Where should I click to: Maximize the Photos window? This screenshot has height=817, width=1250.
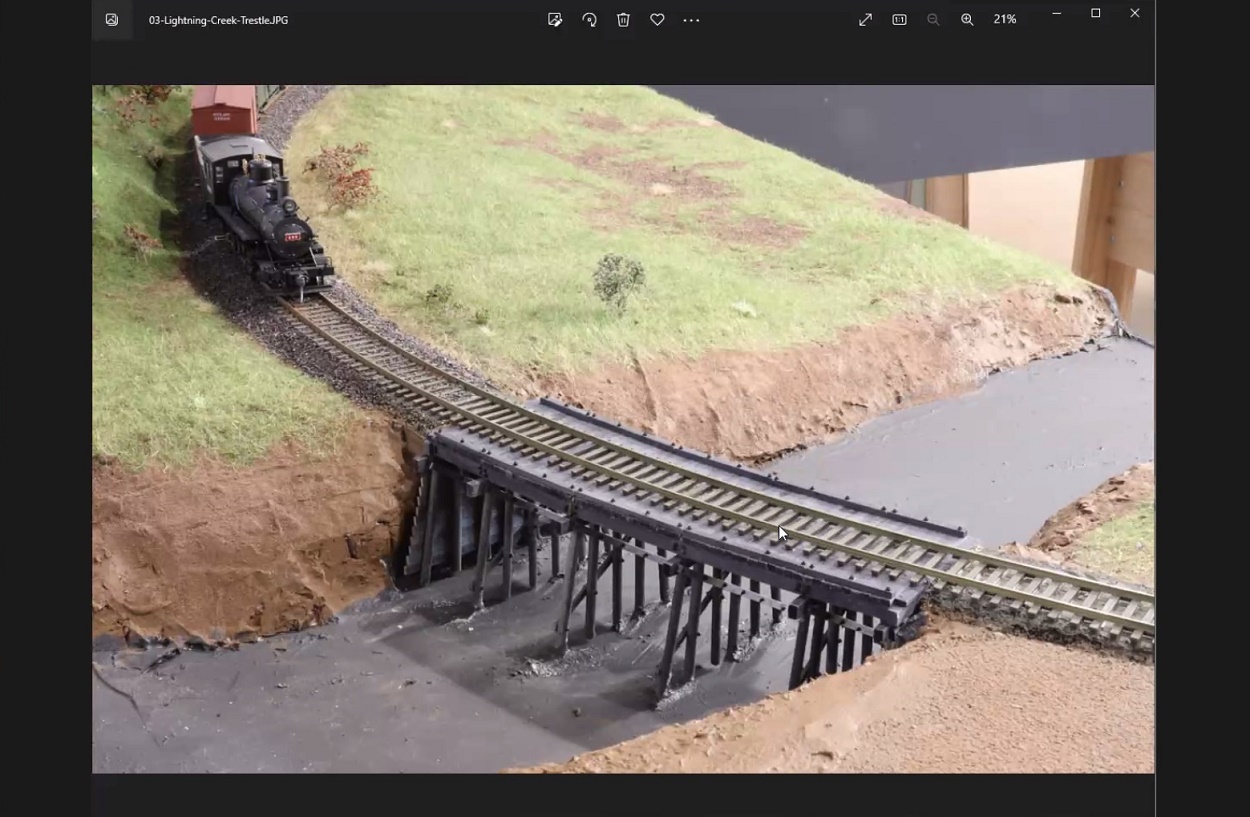pyautogui.click(x=1095, y=13)
